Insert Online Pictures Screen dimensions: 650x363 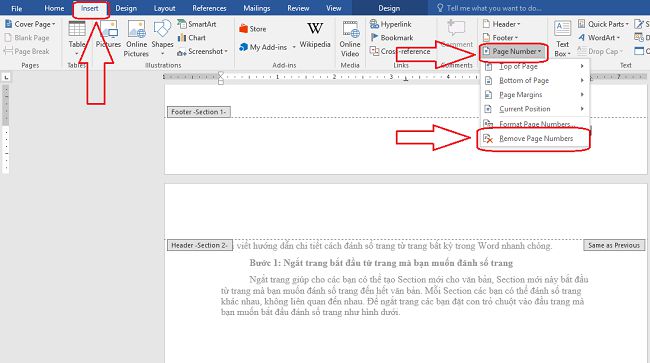136,39
